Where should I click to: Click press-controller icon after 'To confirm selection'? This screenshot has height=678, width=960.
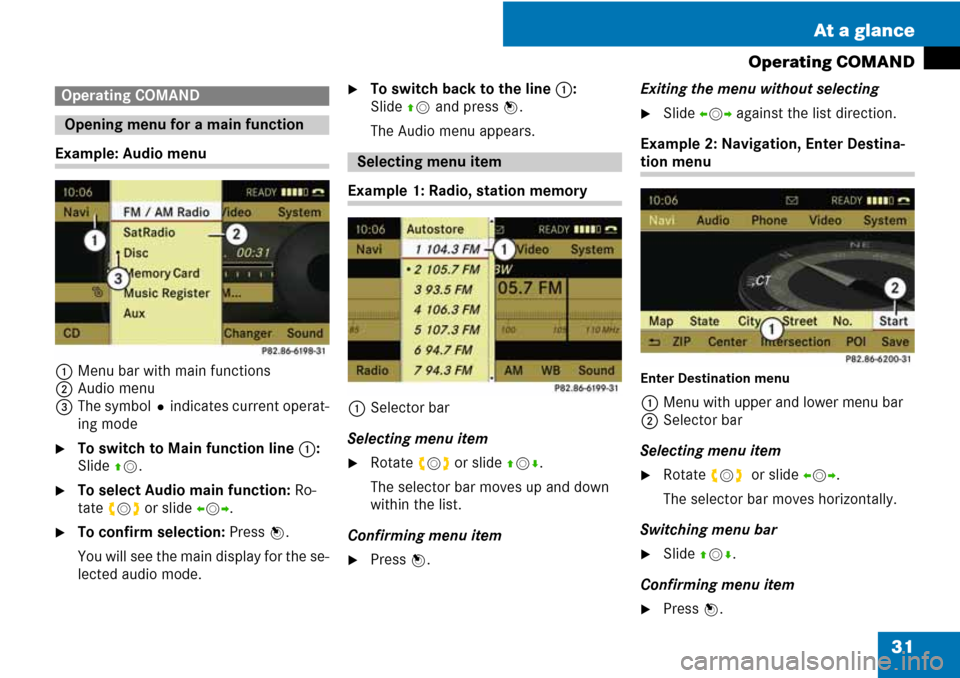click(276, 533)
